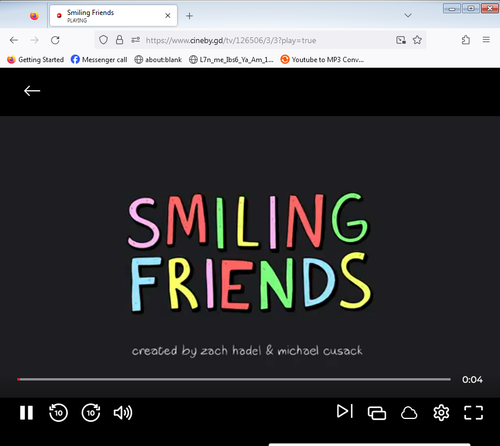Open player settings gear
This screenshot has width=500, height=446.
pos(441,413)
